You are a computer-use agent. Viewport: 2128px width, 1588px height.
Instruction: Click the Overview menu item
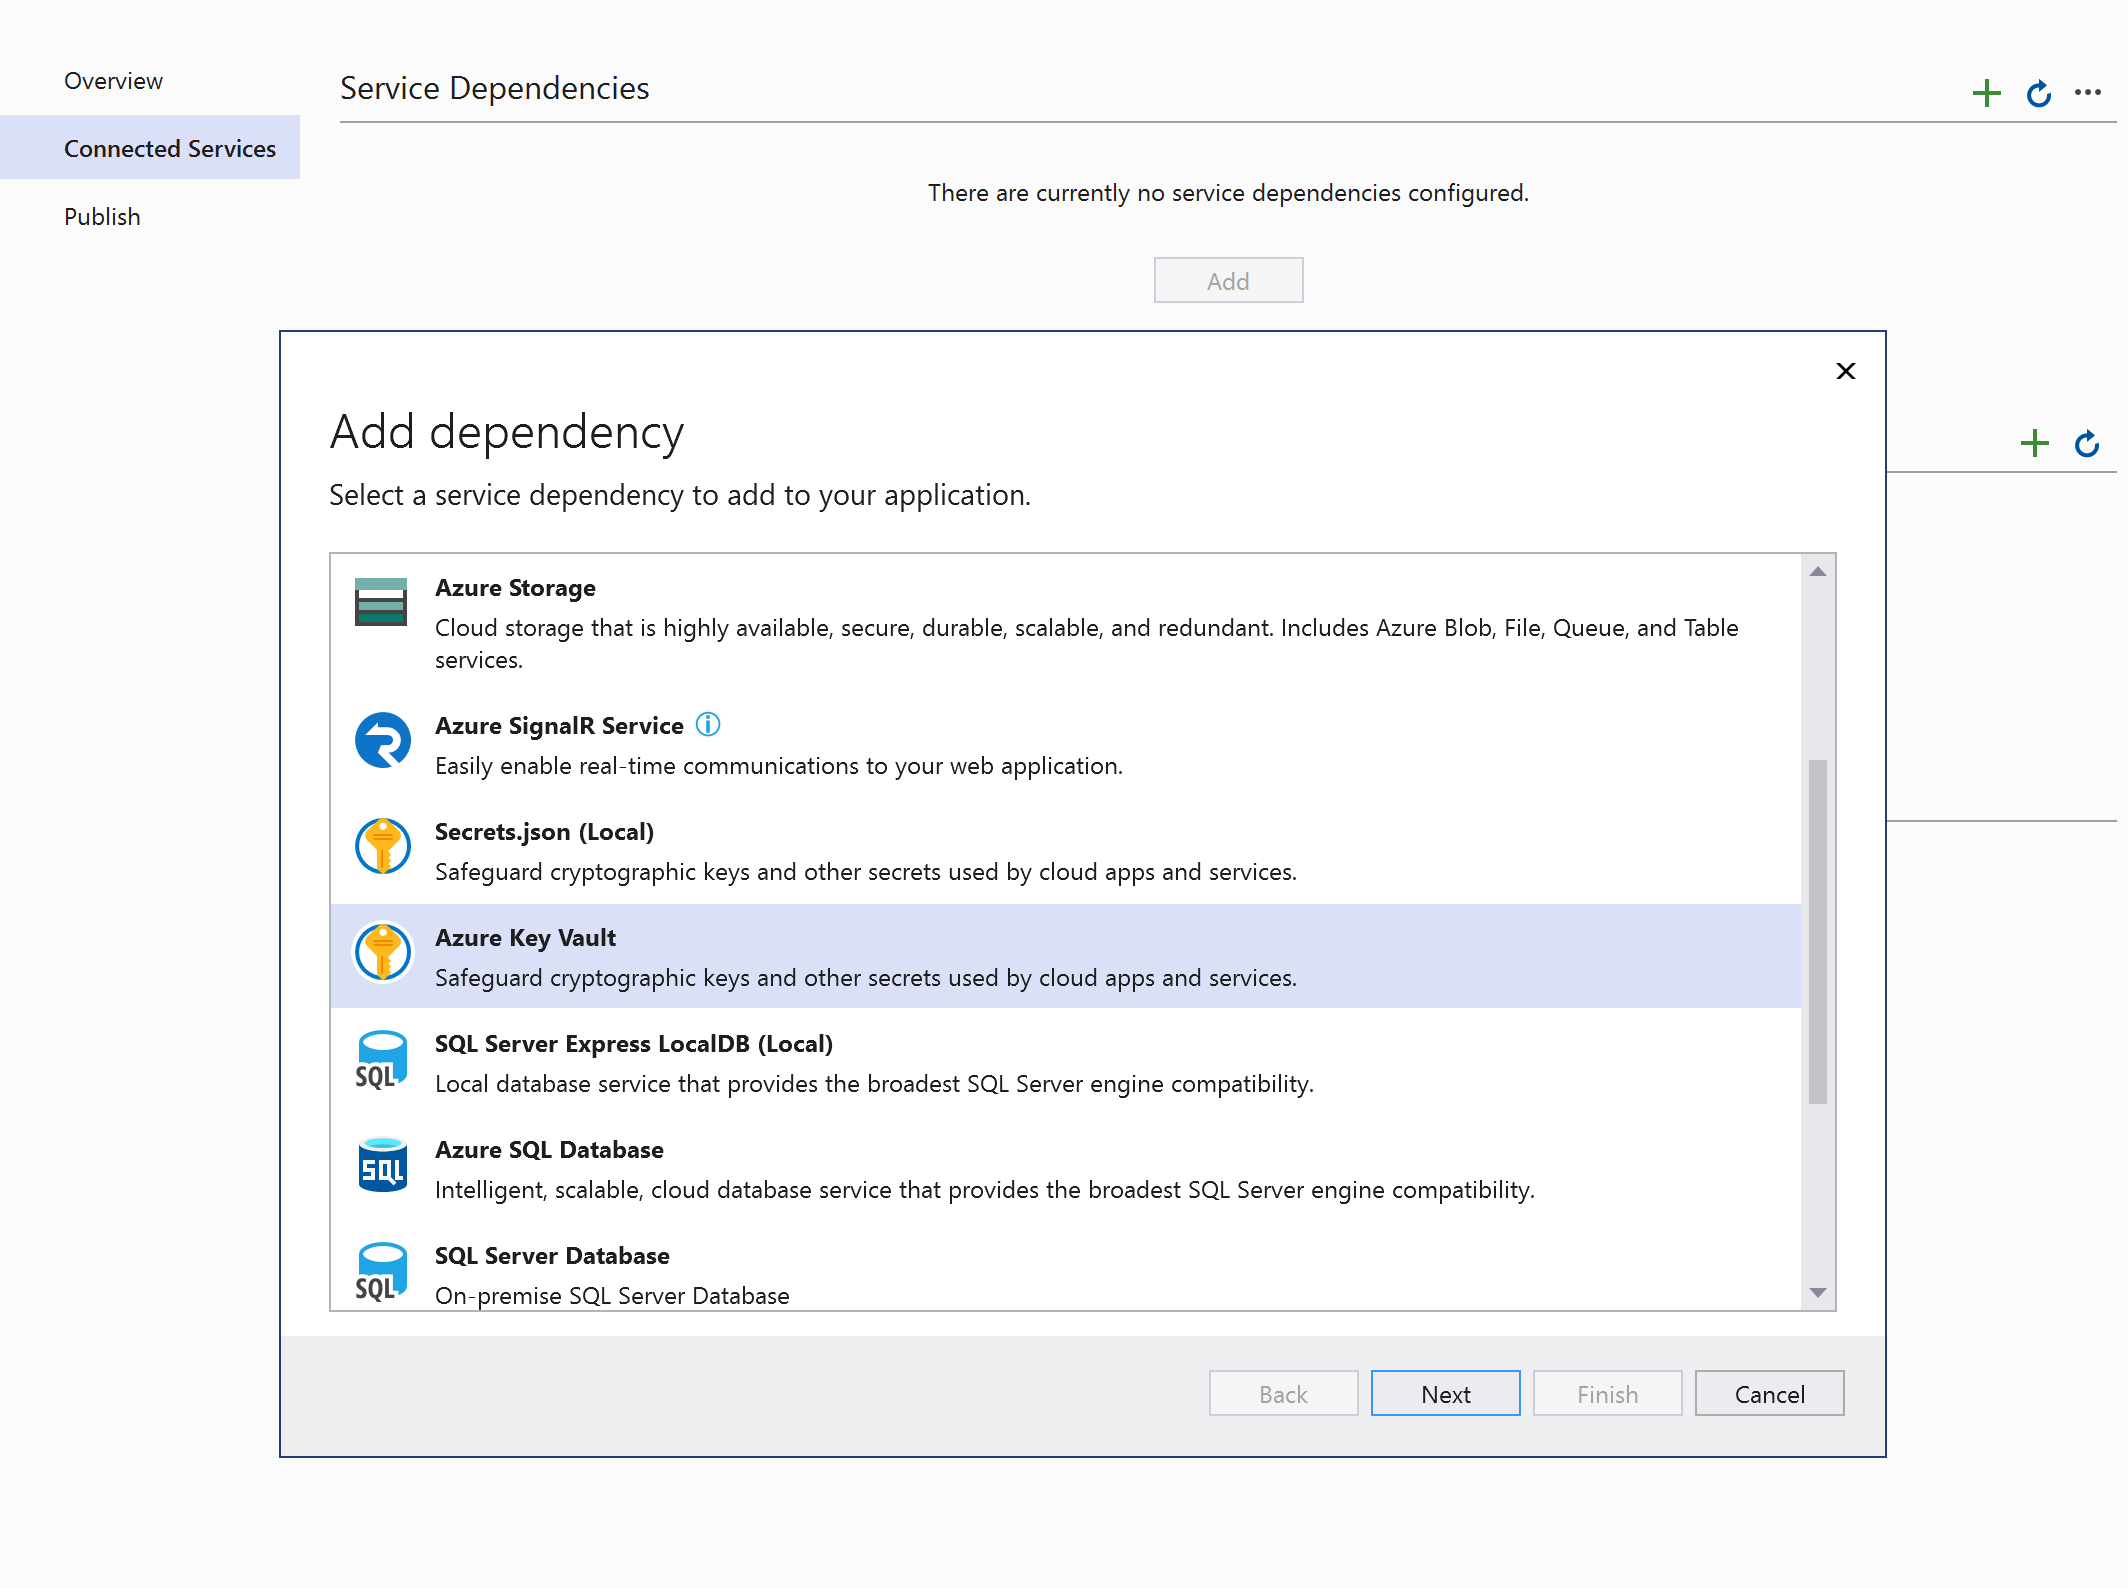click(113, 80)
